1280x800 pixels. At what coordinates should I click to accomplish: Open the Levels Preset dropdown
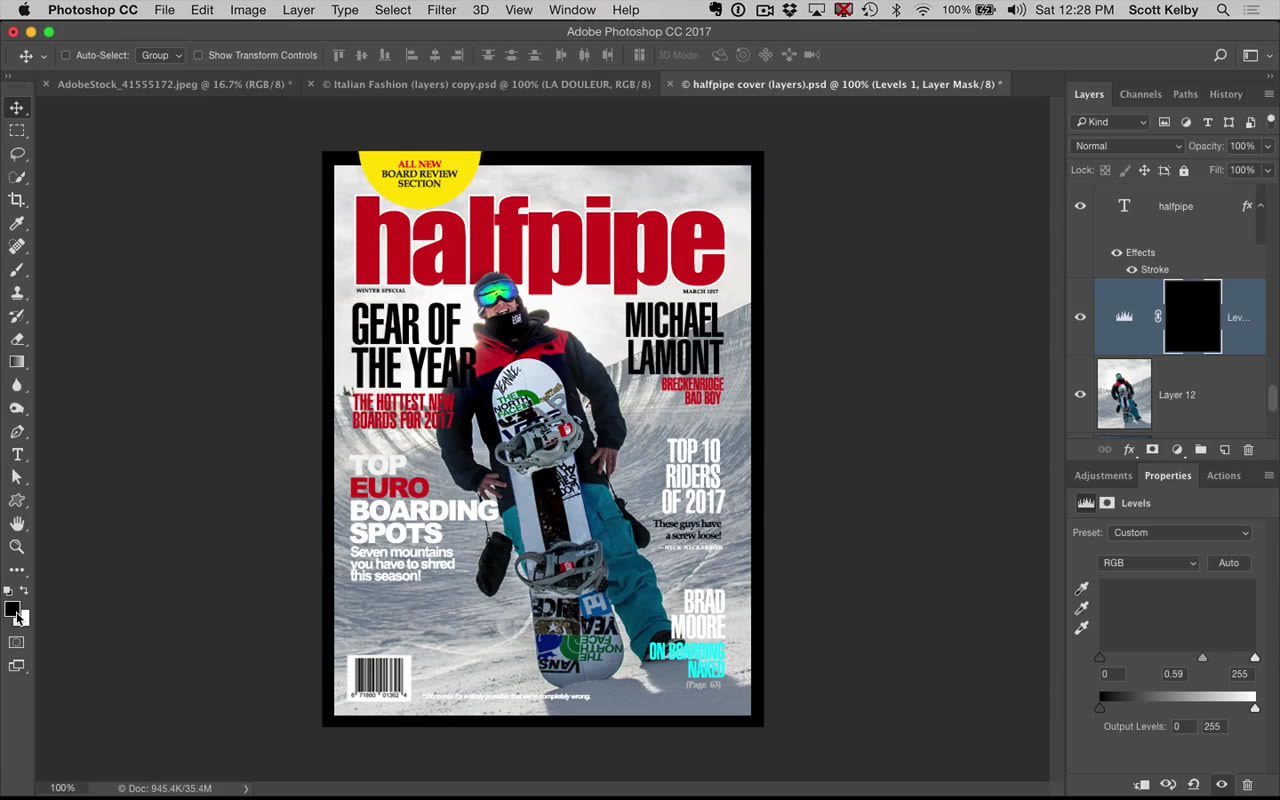pos(1180,532)
